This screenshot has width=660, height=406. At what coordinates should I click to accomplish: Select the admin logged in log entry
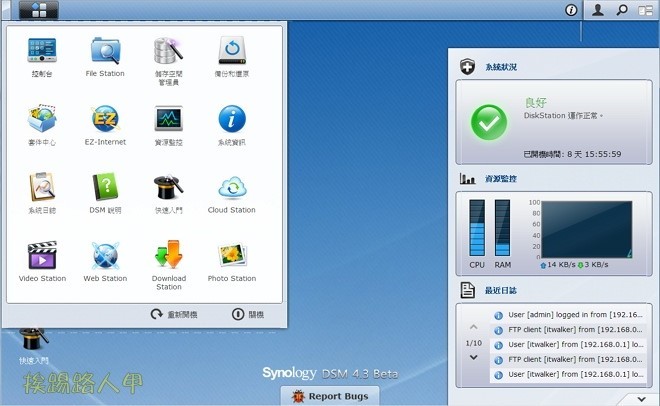point(569,316)
